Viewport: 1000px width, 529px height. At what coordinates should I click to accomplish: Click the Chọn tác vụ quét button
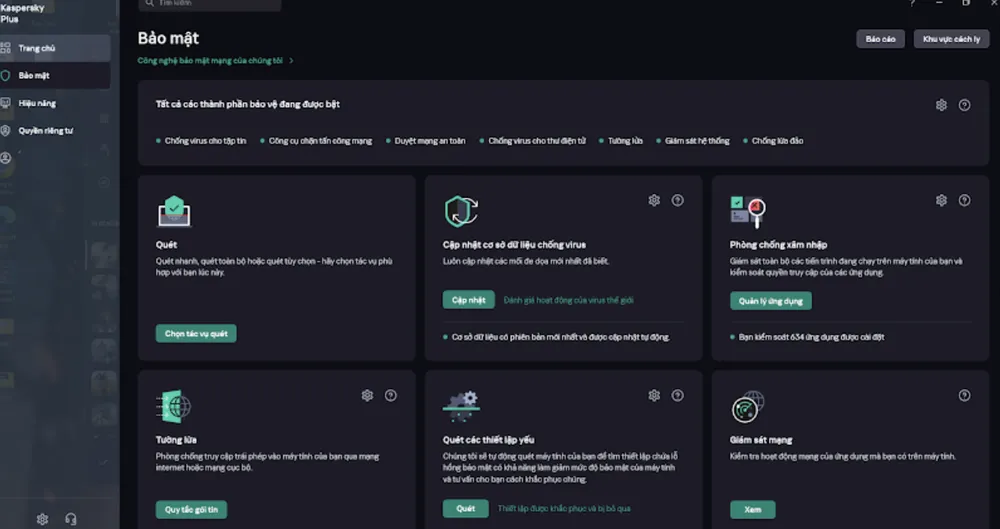click(196, 334)
